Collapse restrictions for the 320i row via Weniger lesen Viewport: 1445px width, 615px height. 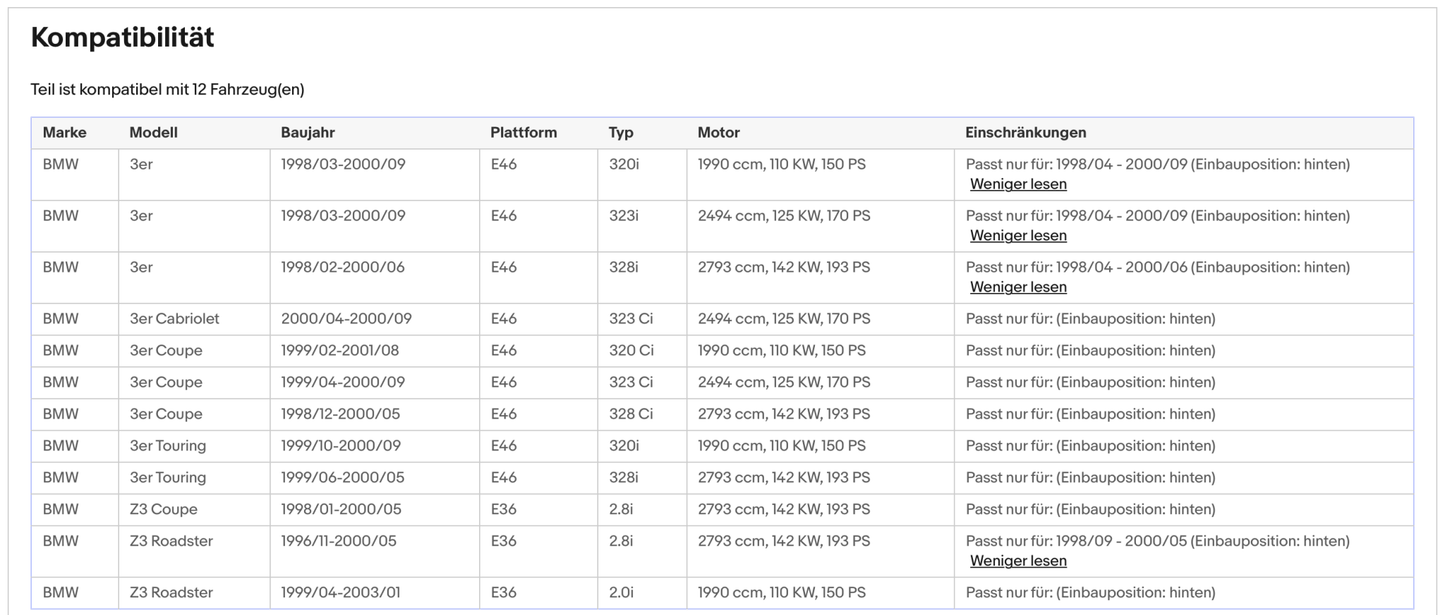(1018, 184)
